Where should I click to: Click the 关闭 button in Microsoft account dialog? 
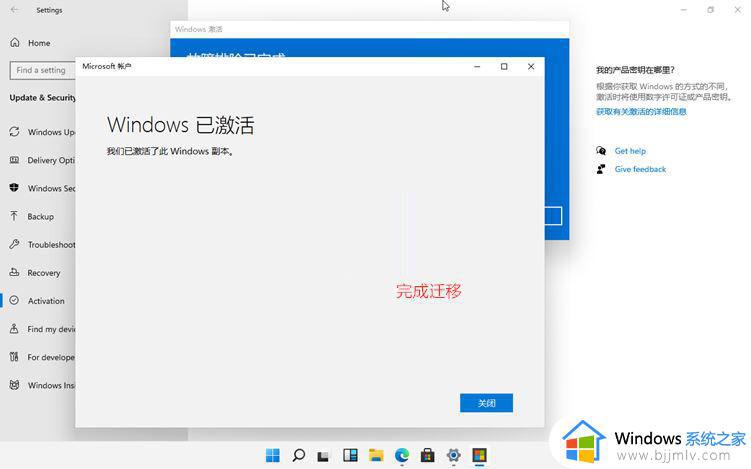coord(486,403)
